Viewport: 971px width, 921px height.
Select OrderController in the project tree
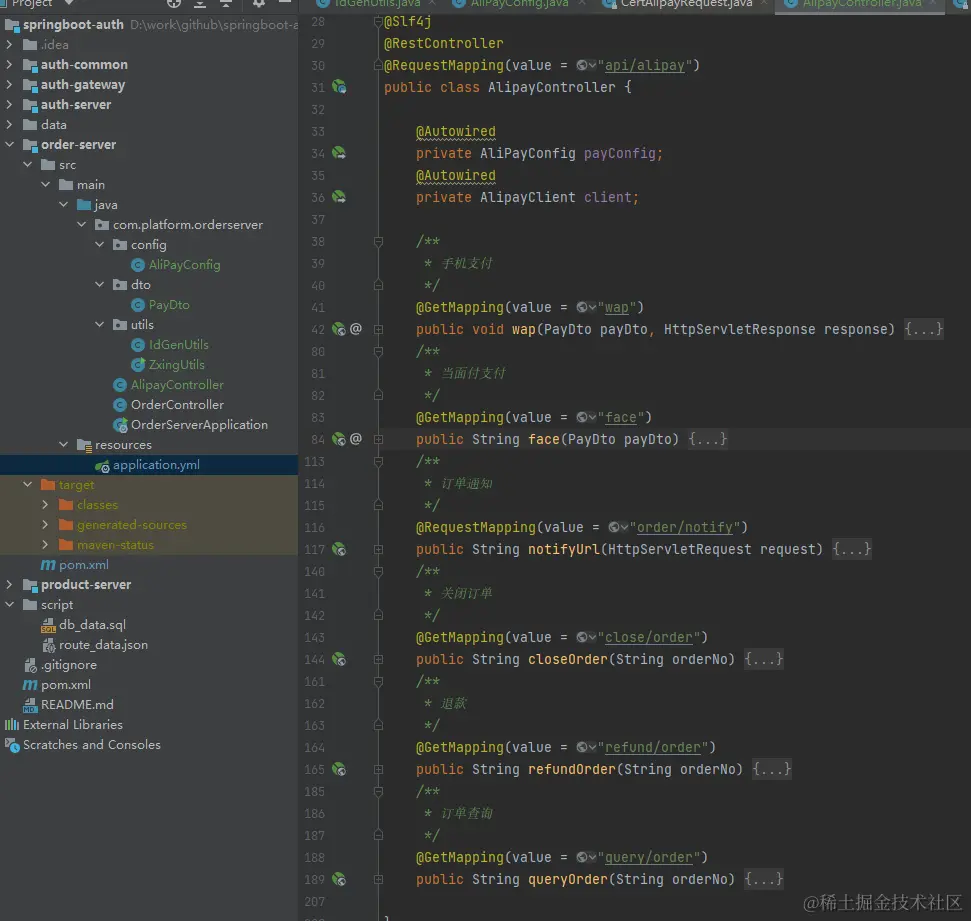[177, 404]
